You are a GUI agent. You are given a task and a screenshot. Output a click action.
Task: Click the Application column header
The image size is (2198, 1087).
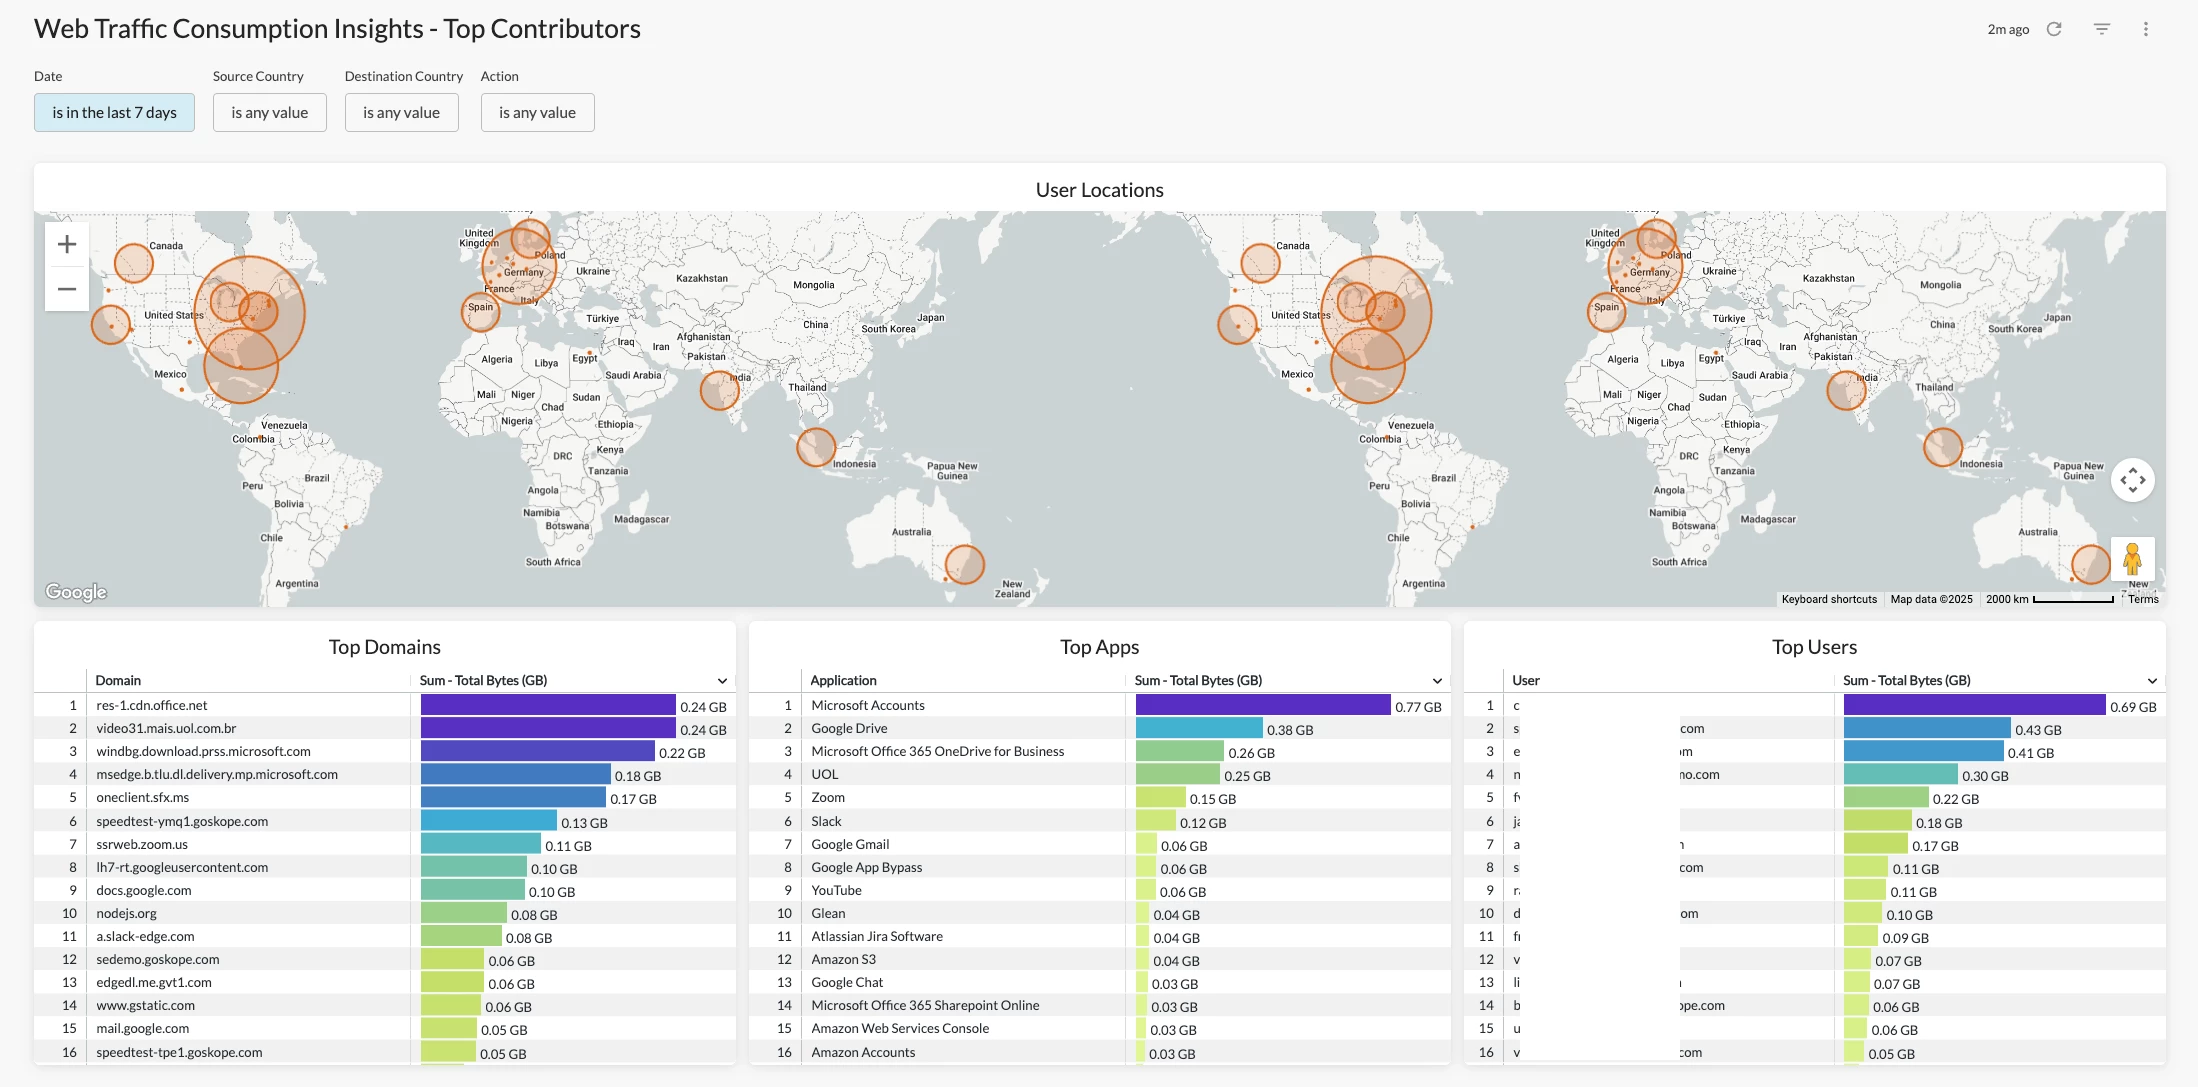(843, 680)
